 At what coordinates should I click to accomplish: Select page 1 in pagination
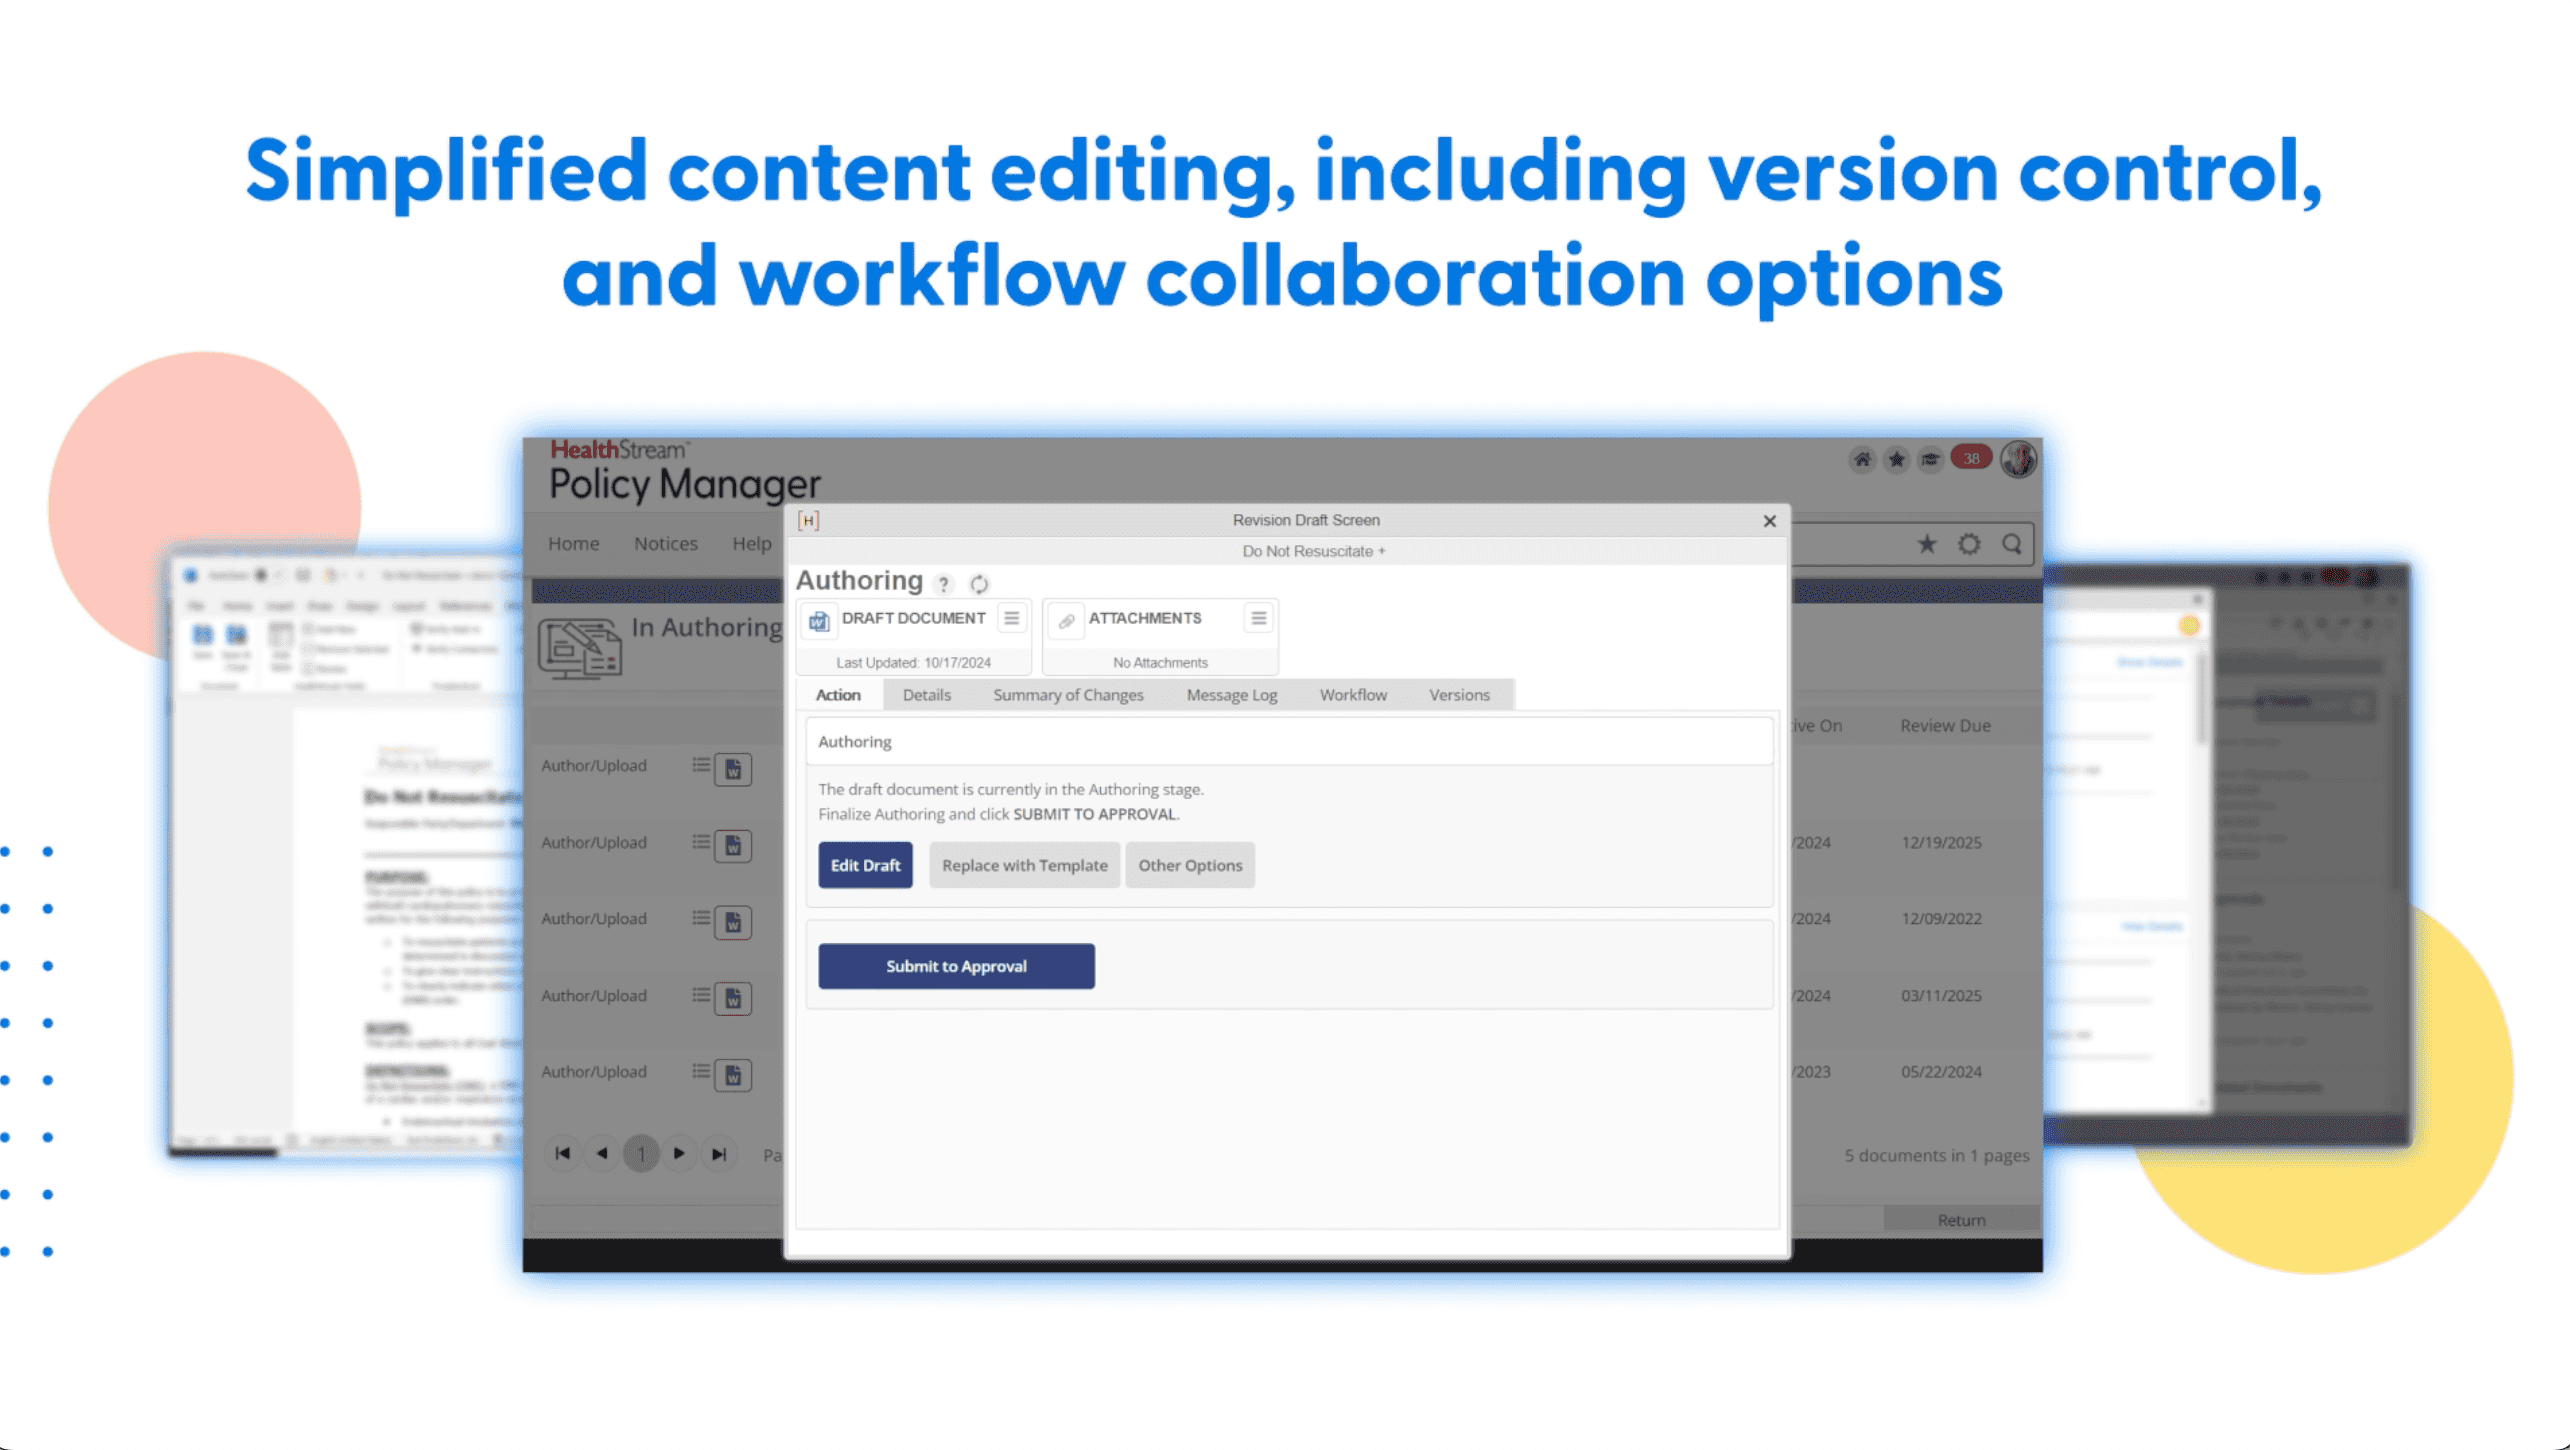[641, 1155]
